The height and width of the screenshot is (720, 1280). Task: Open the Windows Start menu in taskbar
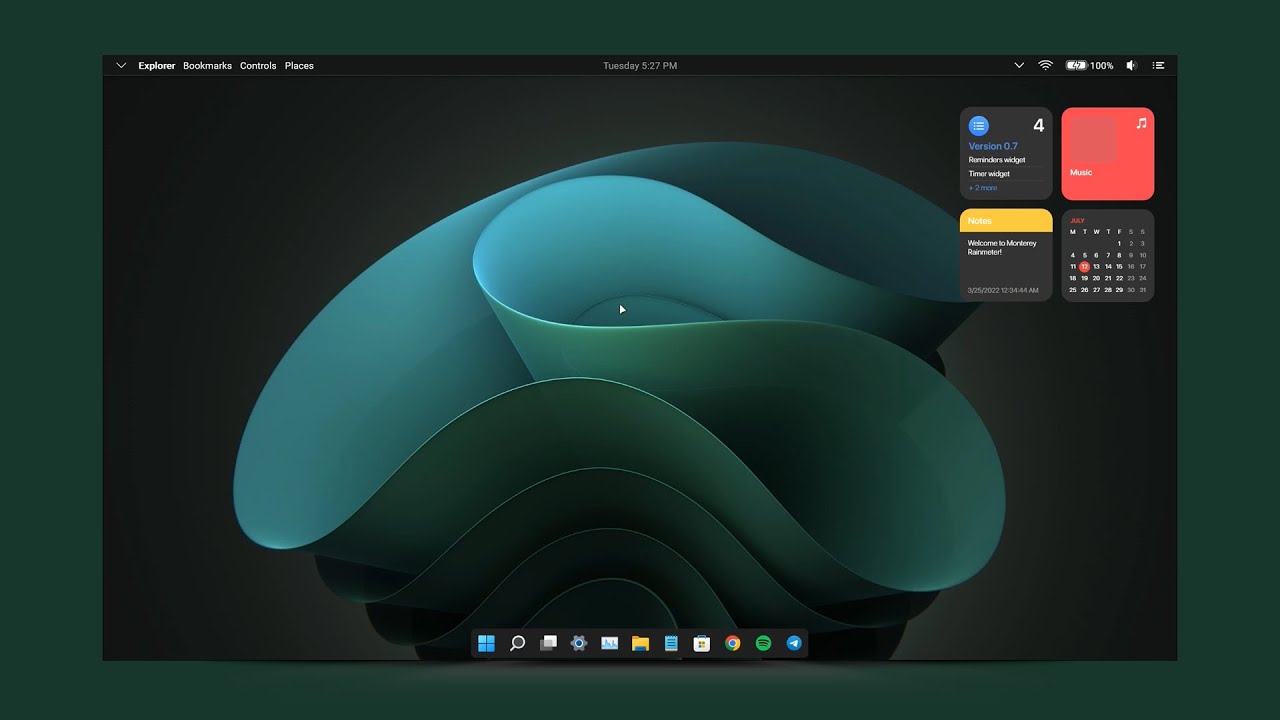point(487,644)
